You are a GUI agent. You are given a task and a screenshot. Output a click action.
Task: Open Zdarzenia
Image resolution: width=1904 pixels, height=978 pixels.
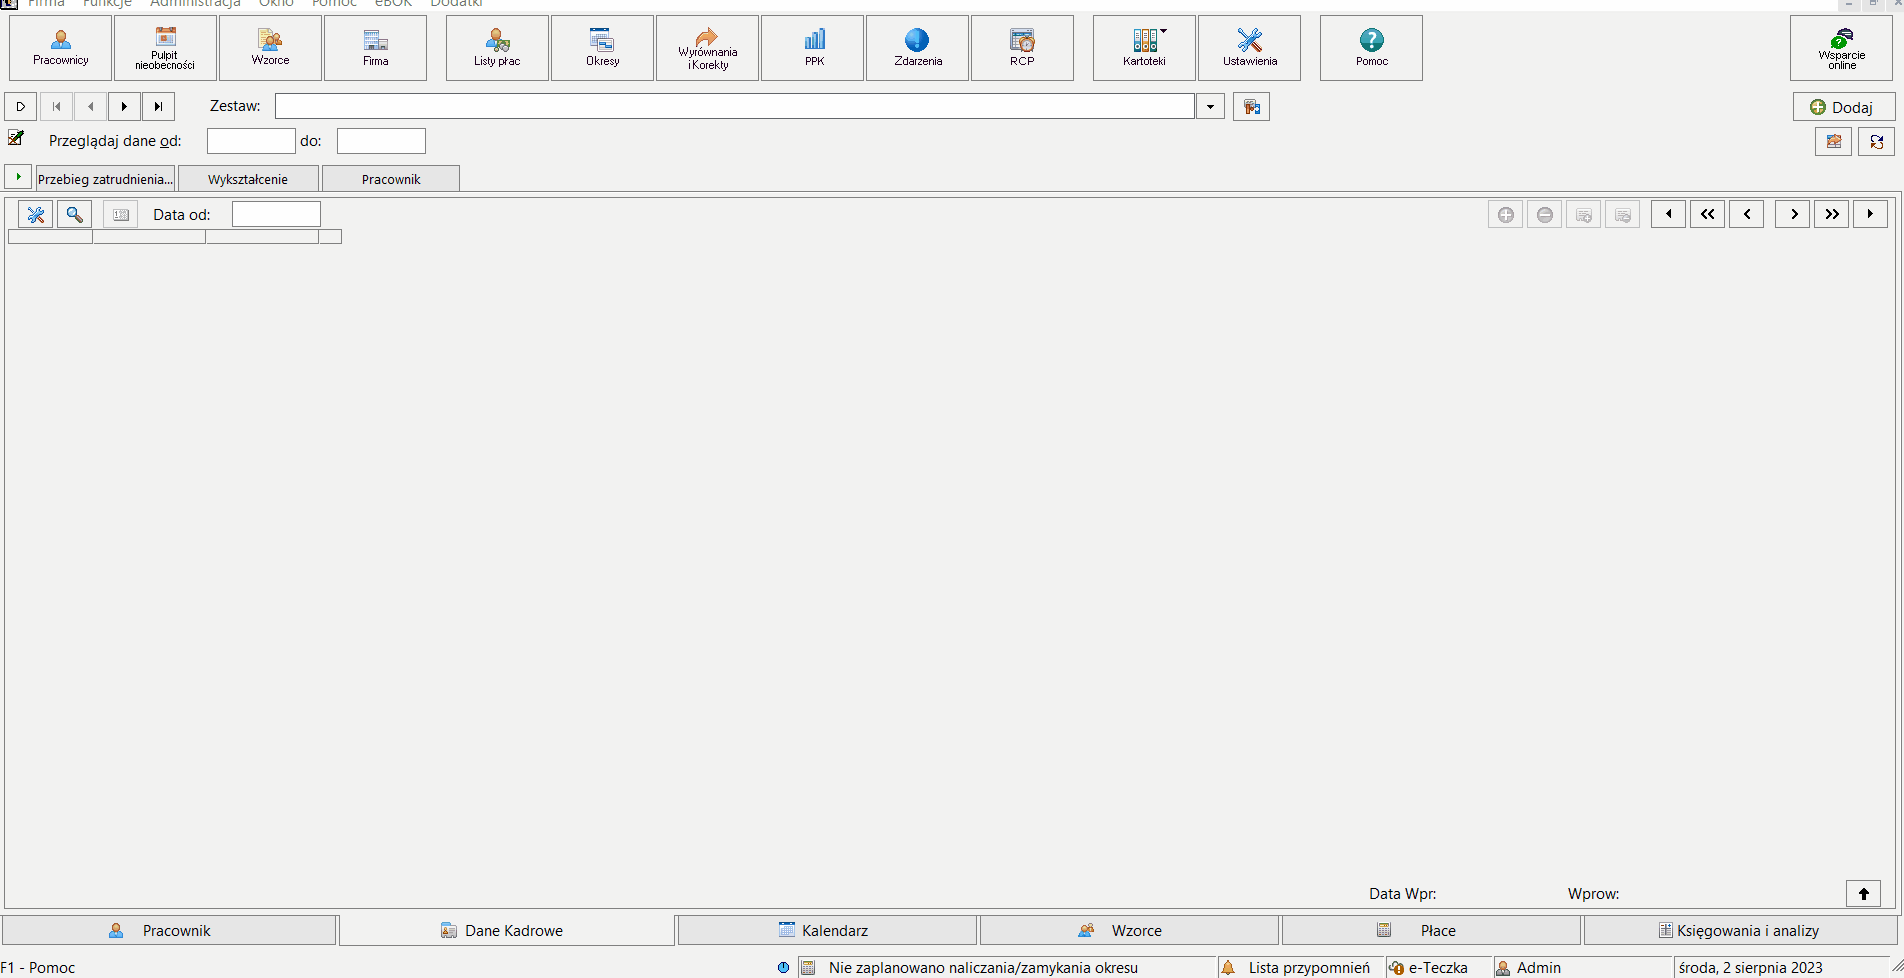coord(918,48)
